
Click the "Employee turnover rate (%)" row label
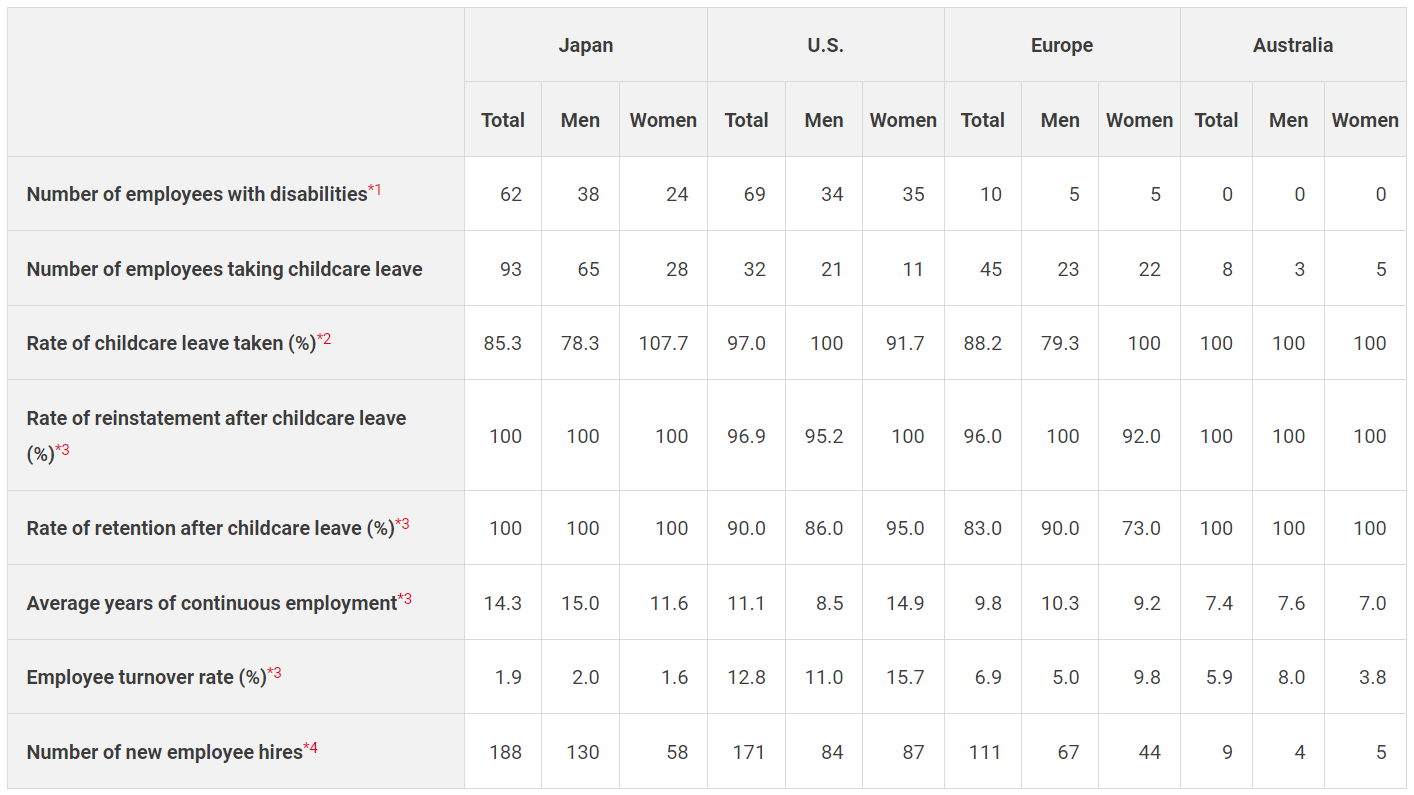[146, 677]
